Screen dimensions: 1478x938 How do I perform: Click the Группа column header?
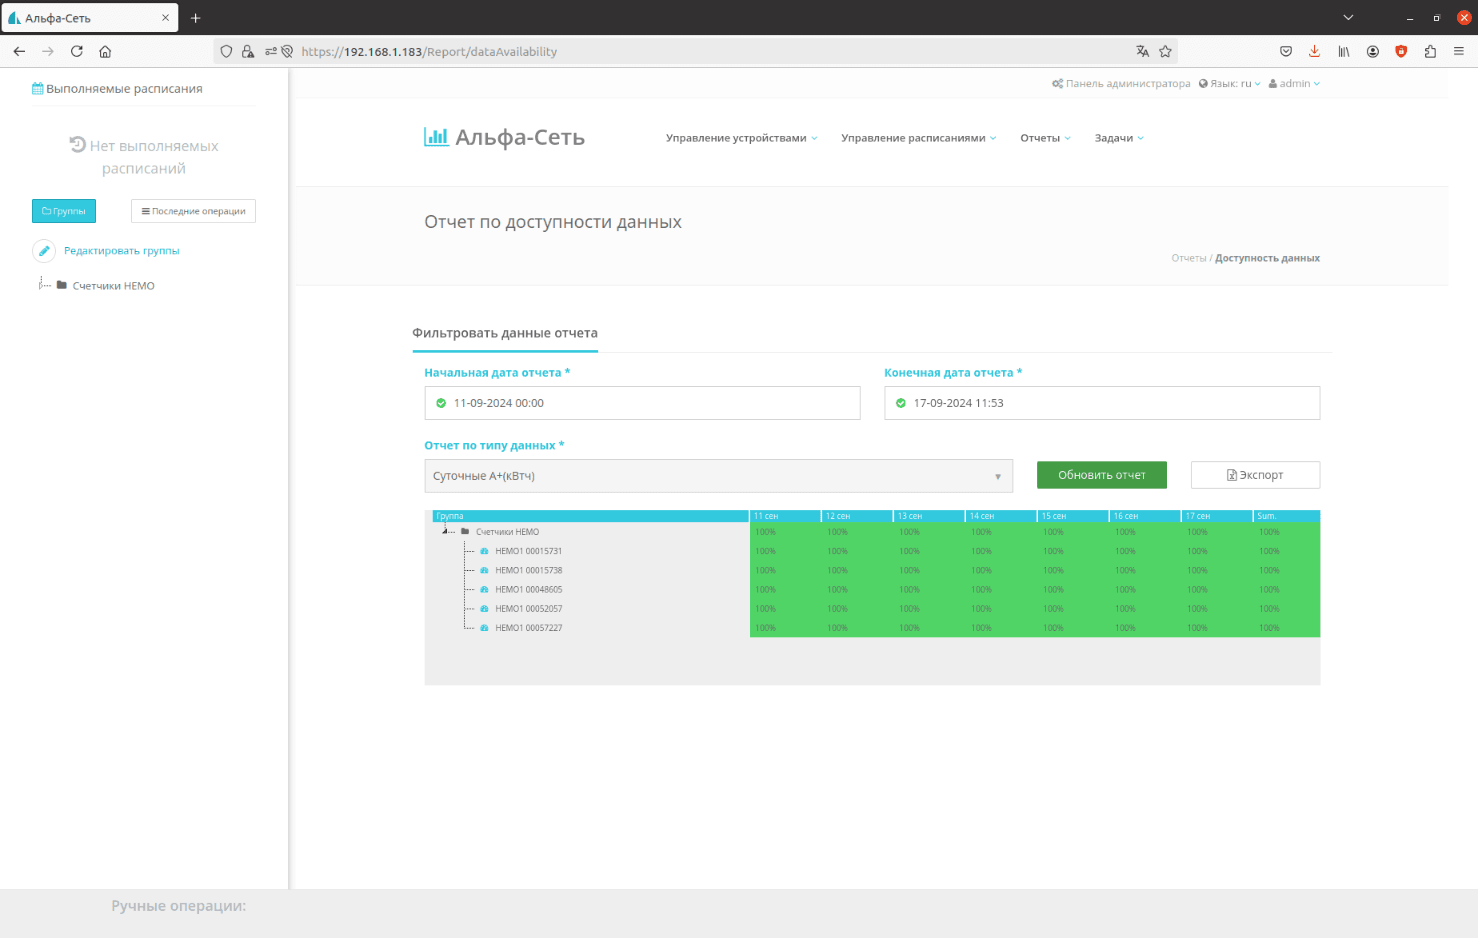(591, 516)
